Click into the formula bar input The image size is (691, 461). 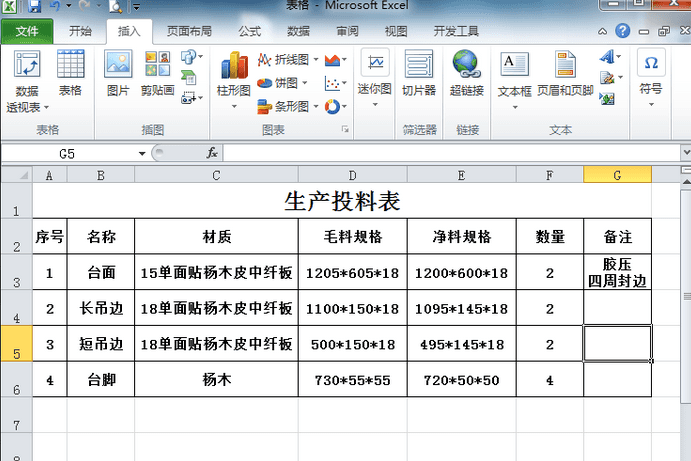452,153
